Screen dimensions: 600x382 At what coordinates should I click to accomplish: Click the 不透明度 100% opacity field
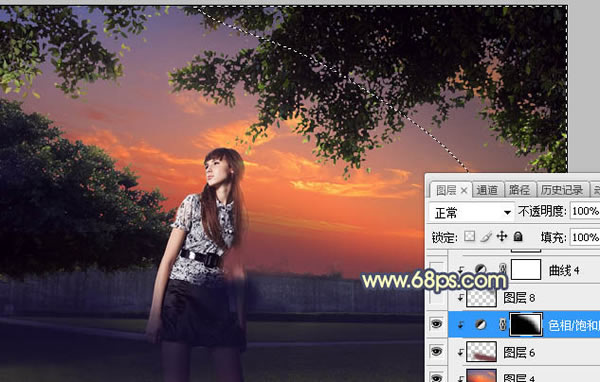click(x=585, y=211)
